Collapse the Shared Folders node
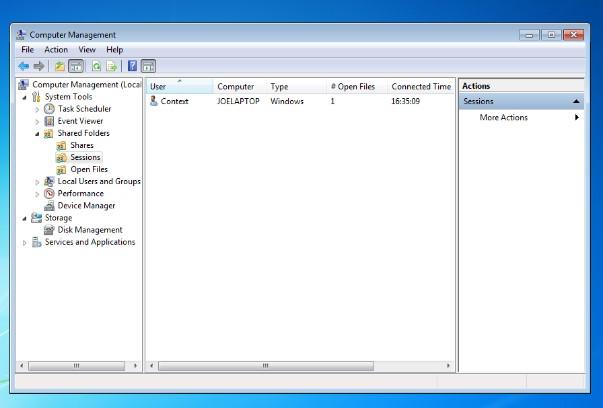This screenshot has width=603, height=408. pos(37,134)
